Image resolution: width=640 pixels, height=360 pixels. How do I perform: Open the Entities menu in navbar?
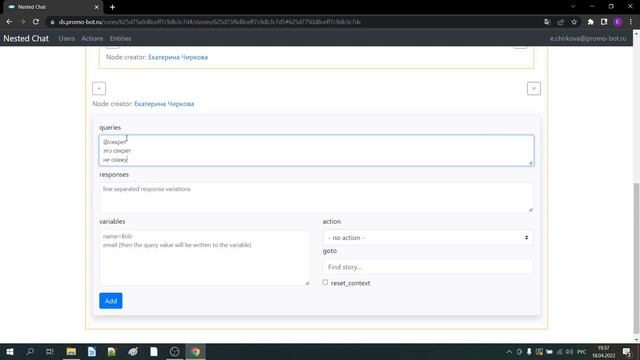(x=120, y=38)
